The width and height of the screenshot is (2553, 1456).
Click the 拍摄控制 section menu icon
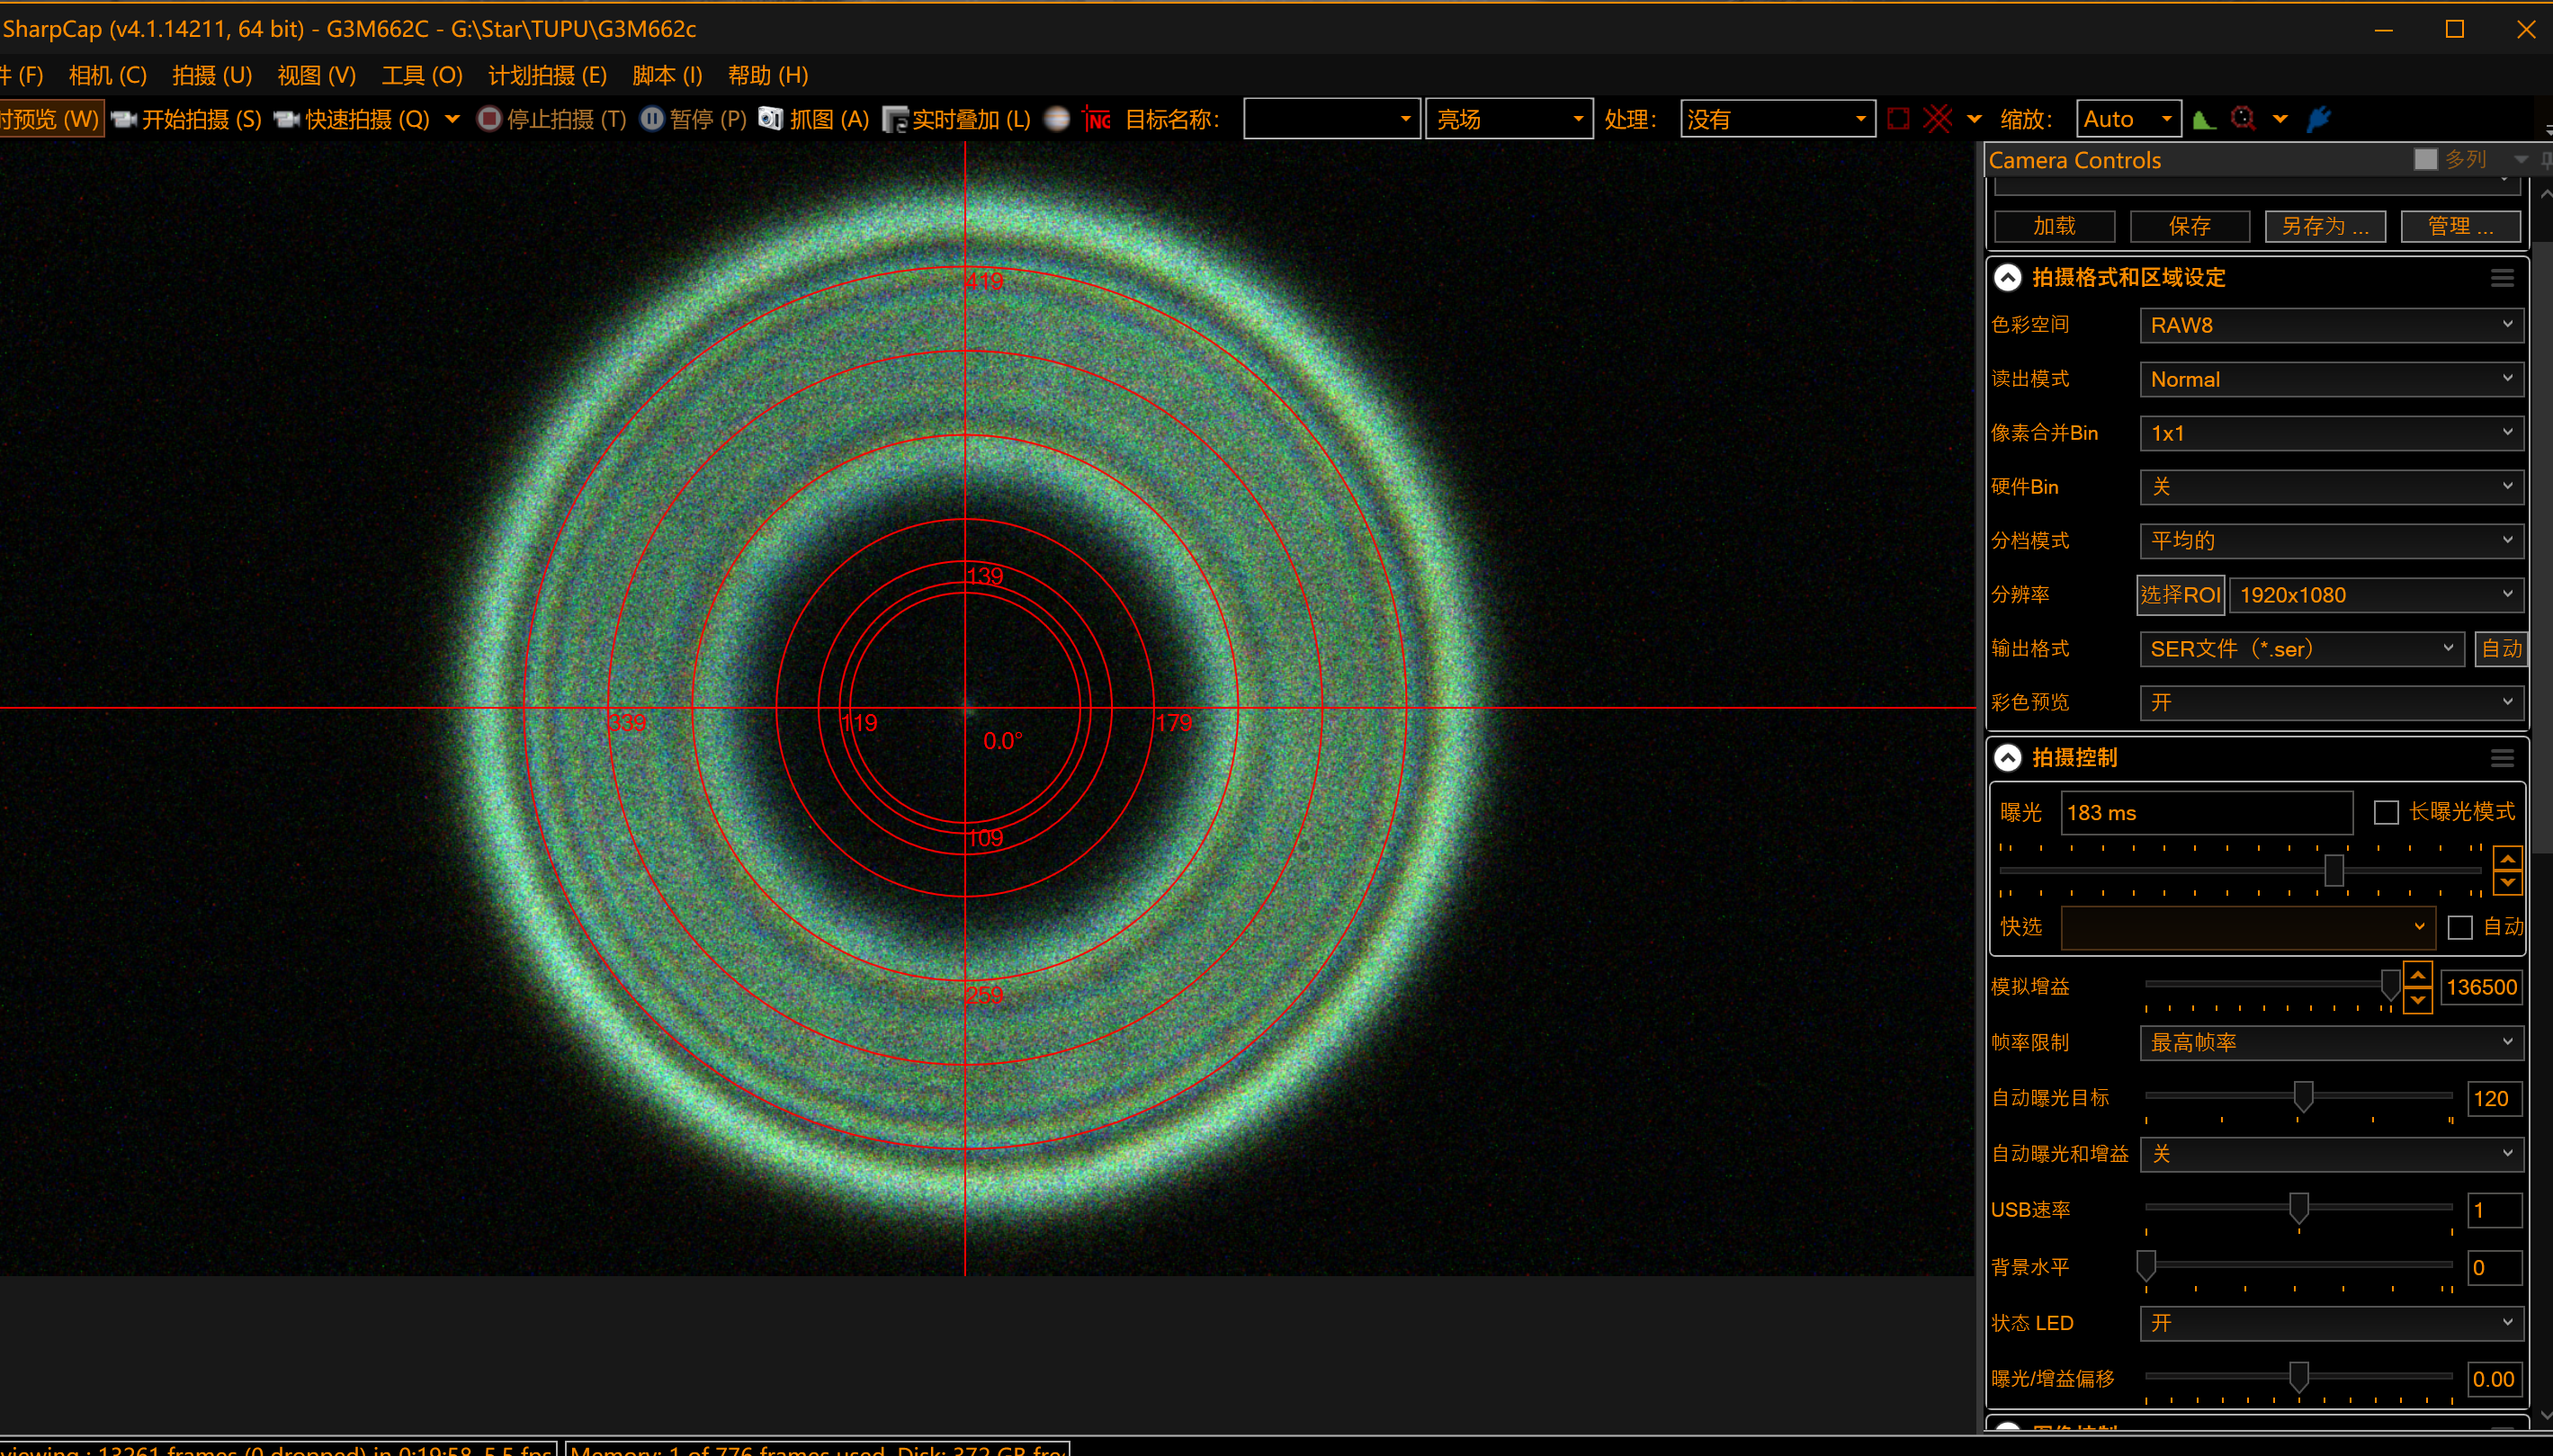tap(2501, 758)
